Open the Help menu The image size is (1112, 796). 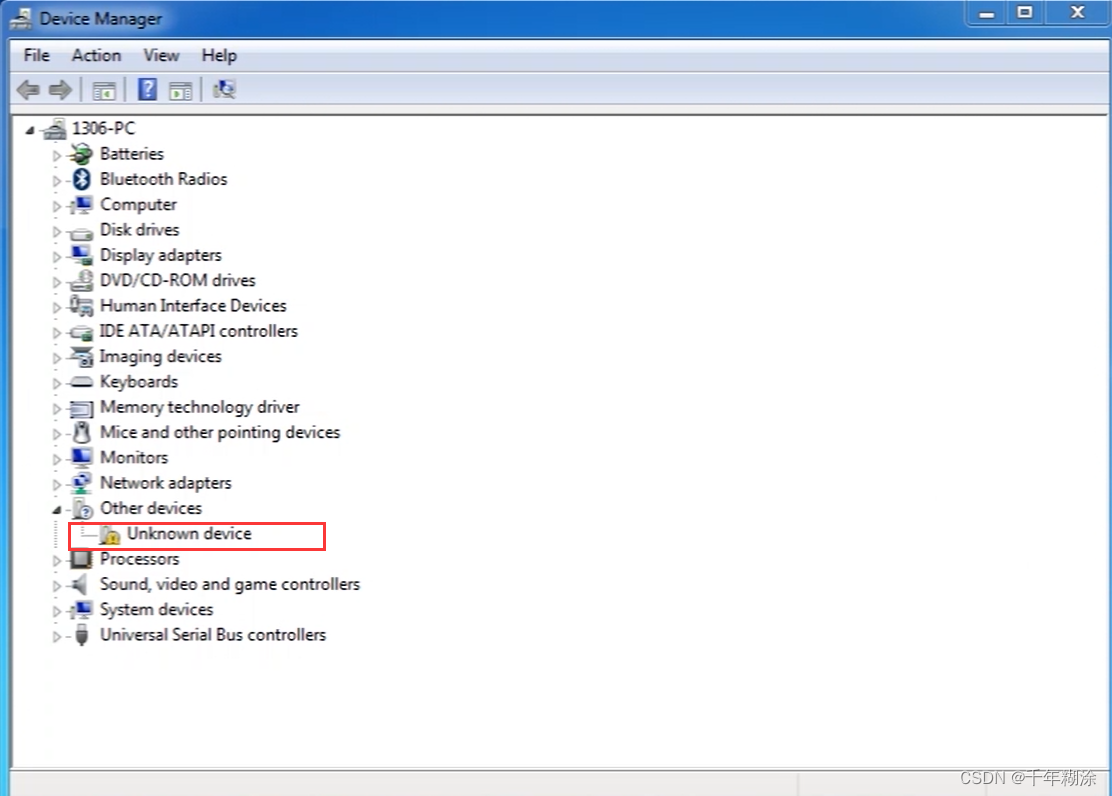tap(219, 55)
